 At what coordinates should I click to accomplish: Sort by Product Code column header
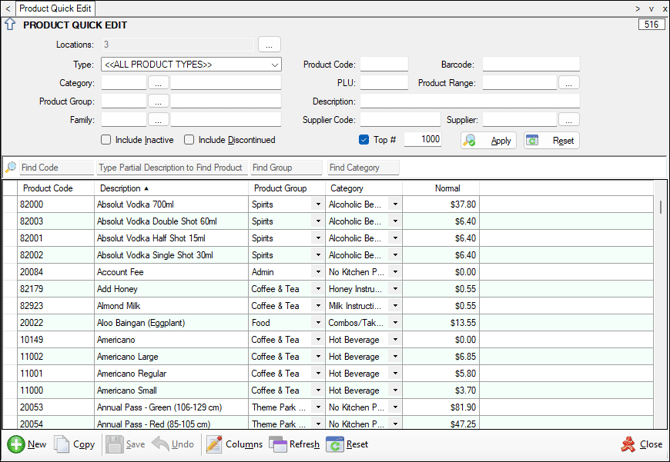pos(56,188)
